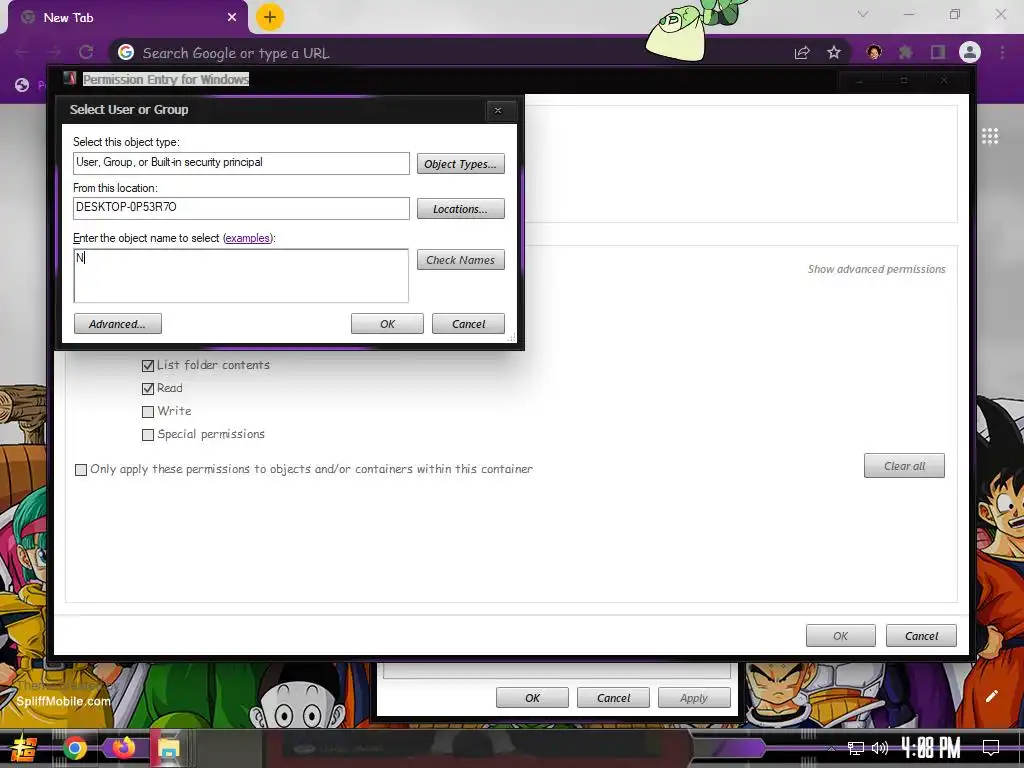The image size is (1024, 768).
Task: Open the notification center
Action: coord(991,748)
